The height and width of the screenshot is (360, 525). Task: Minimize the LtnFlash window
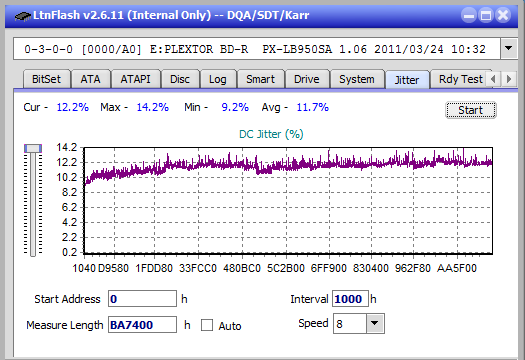point(469,15)
